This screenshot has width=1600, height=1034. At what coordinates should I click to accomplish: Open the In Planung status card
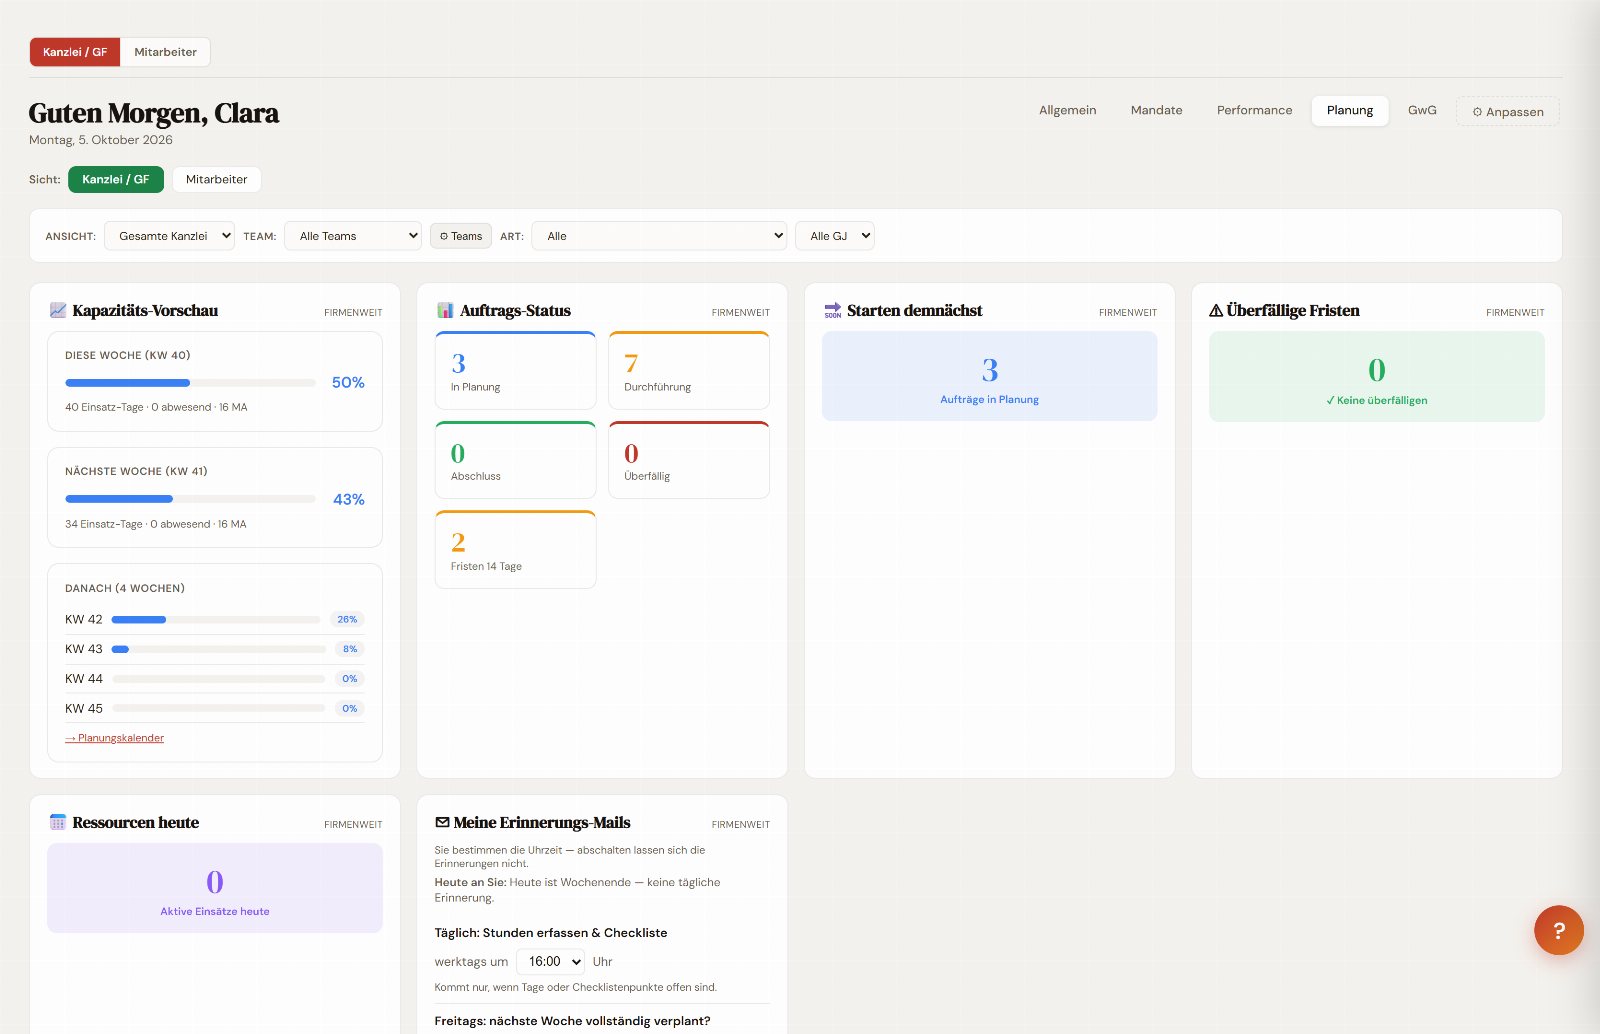pyautogui.click(x=516, y=370)
